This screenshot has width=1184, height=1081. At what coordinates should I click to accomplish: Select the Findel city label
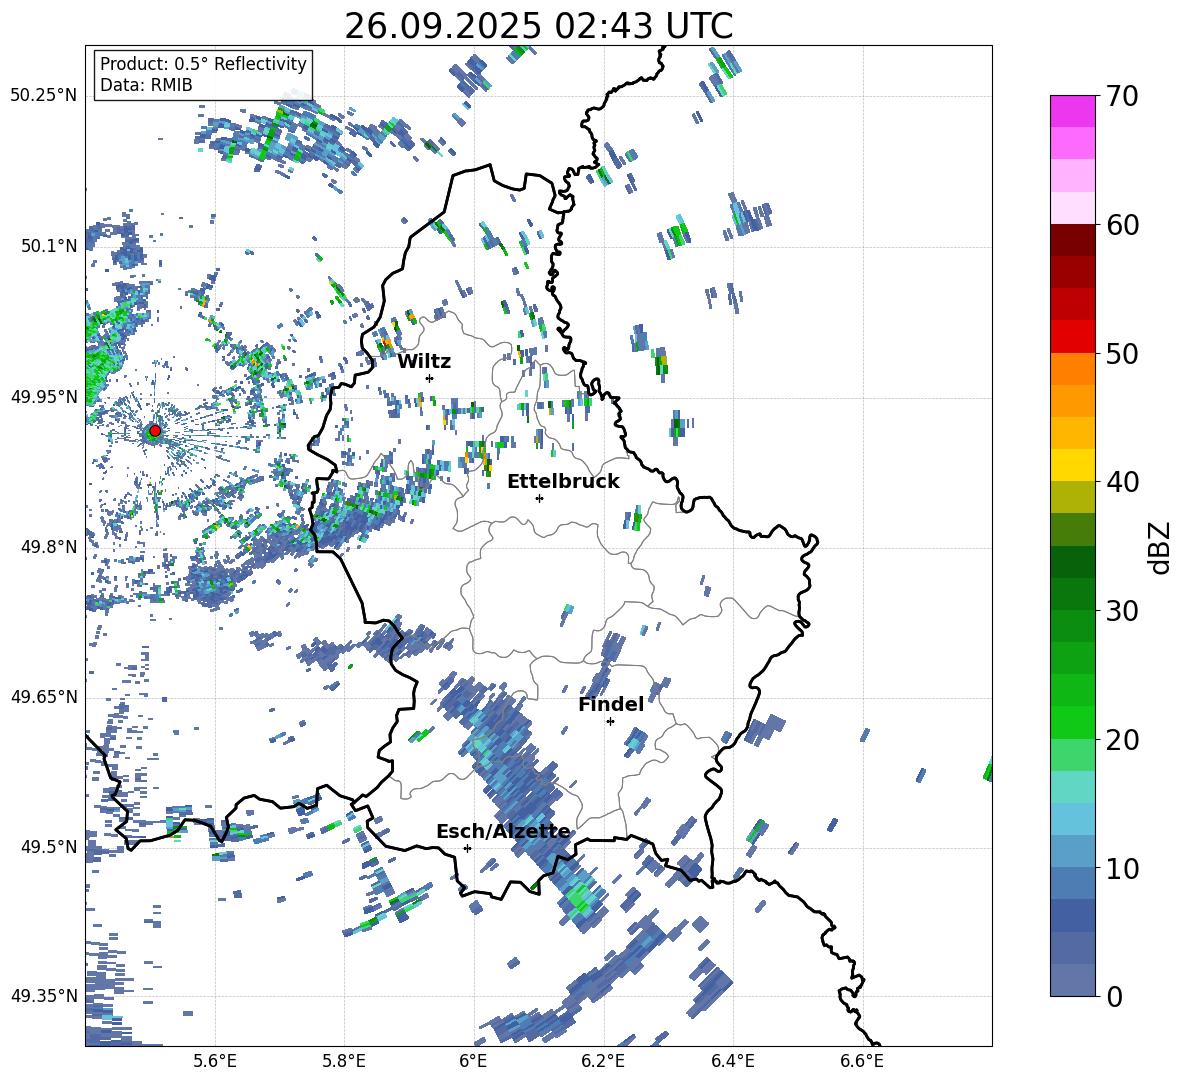pos(611,704)
